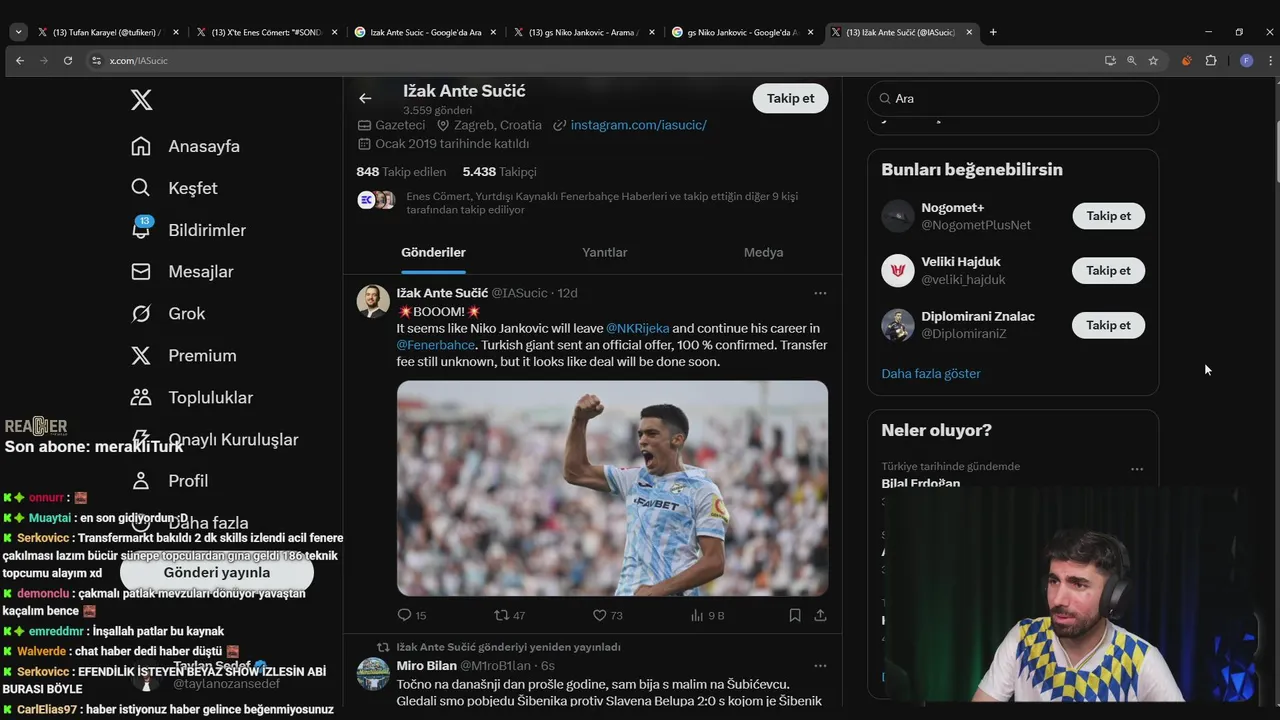
Task: Share the Niko Jankovic post
Action: coord(820,615)
